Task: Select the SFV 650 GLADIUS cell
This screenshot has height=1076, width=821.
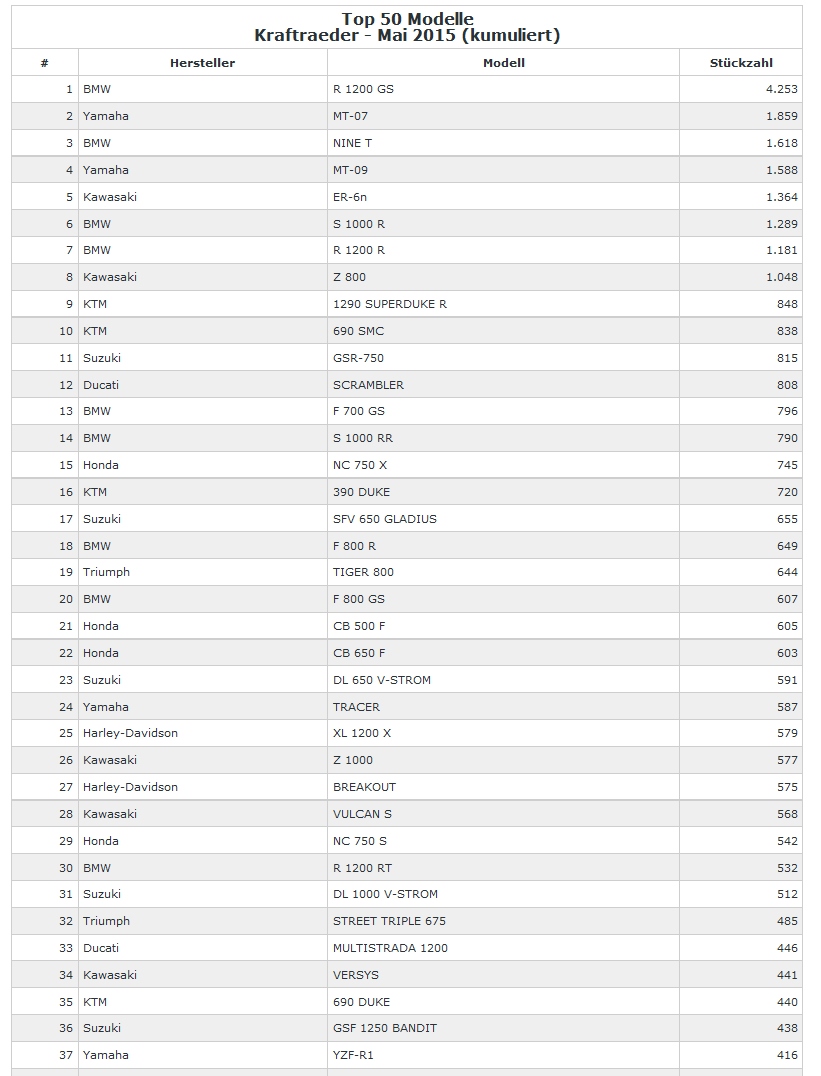Action: (384, 519)
